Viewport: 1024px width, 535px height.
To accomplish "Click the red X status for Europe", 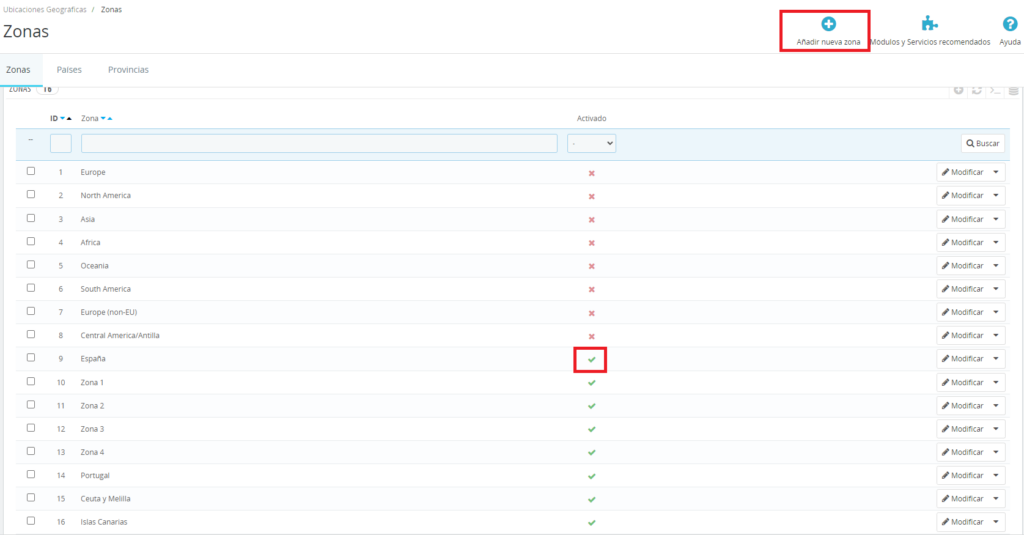I will 592,173.
